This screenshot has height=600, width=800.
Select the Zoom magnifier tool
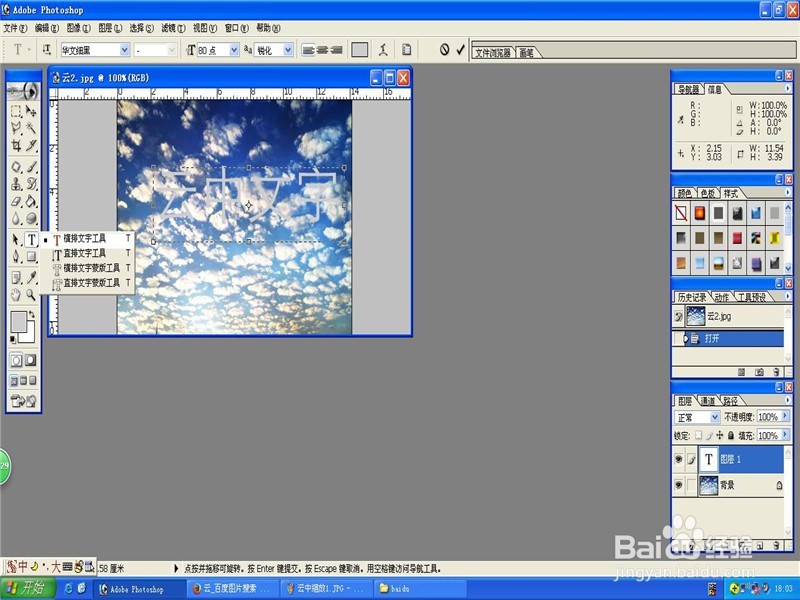(x=31, y=295)
